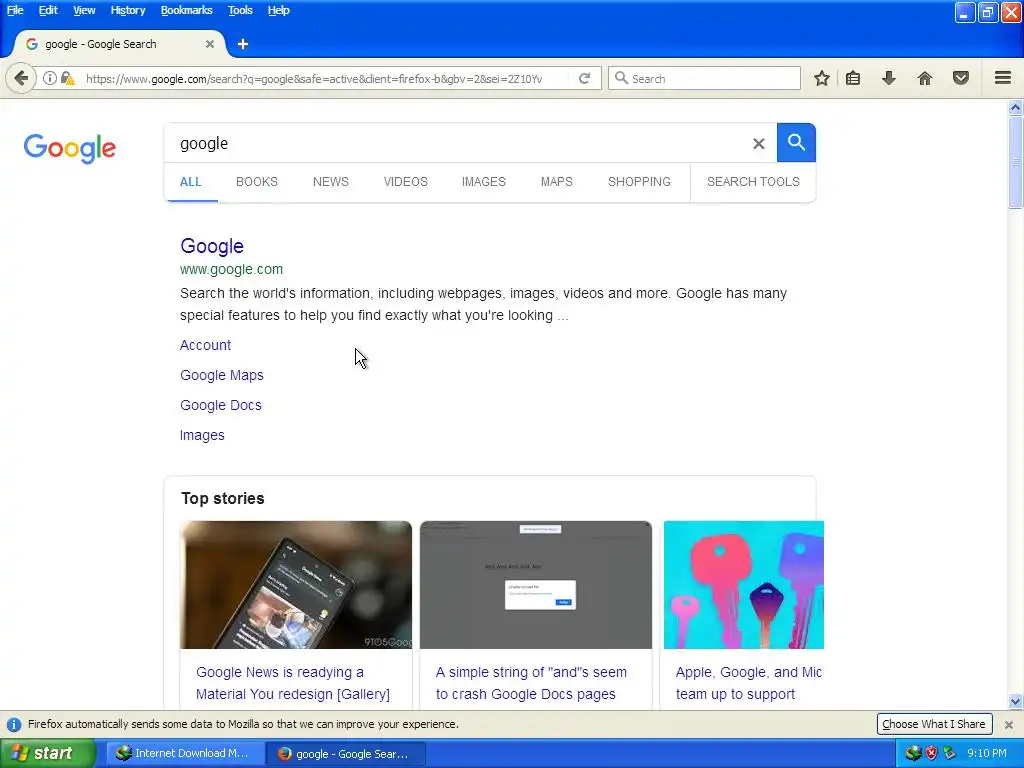Click the green tray icon beside the clock
The image size is (1024, 768).
949,754
